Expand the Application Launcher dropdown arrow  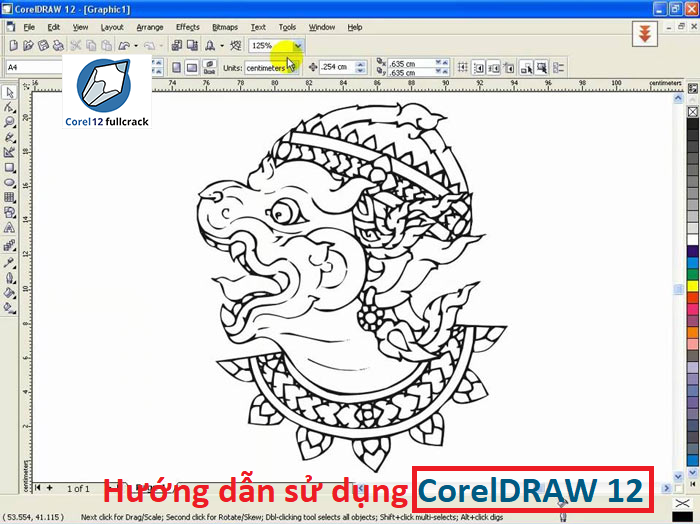(x=221, y=46)
